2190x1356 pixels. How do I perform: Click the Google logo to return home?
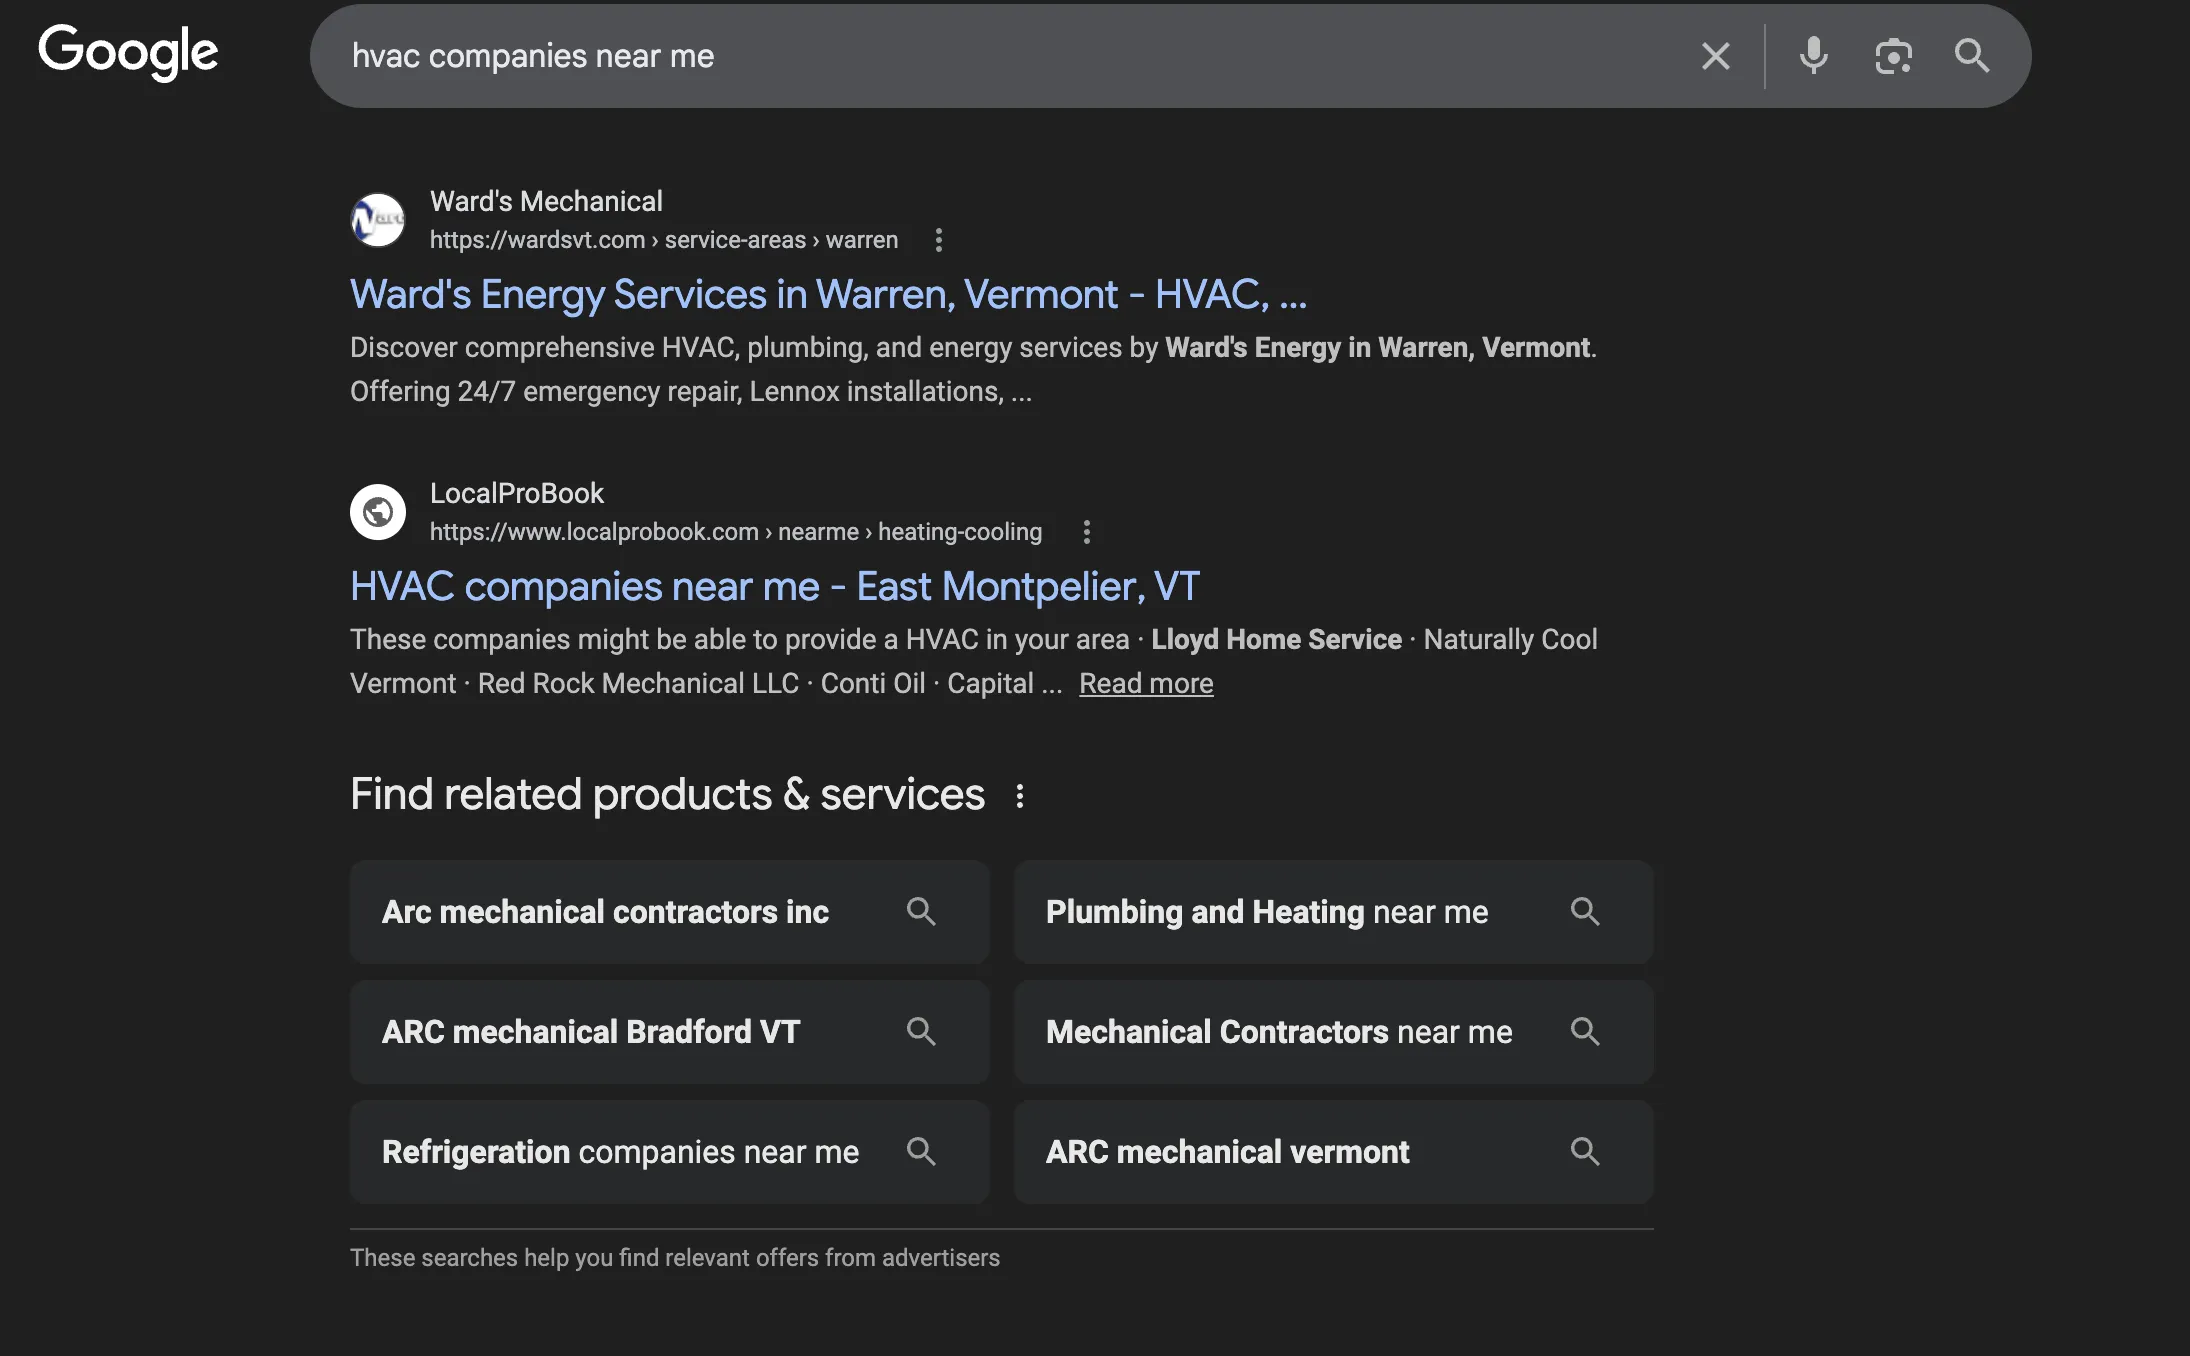(x=127, y=52)
